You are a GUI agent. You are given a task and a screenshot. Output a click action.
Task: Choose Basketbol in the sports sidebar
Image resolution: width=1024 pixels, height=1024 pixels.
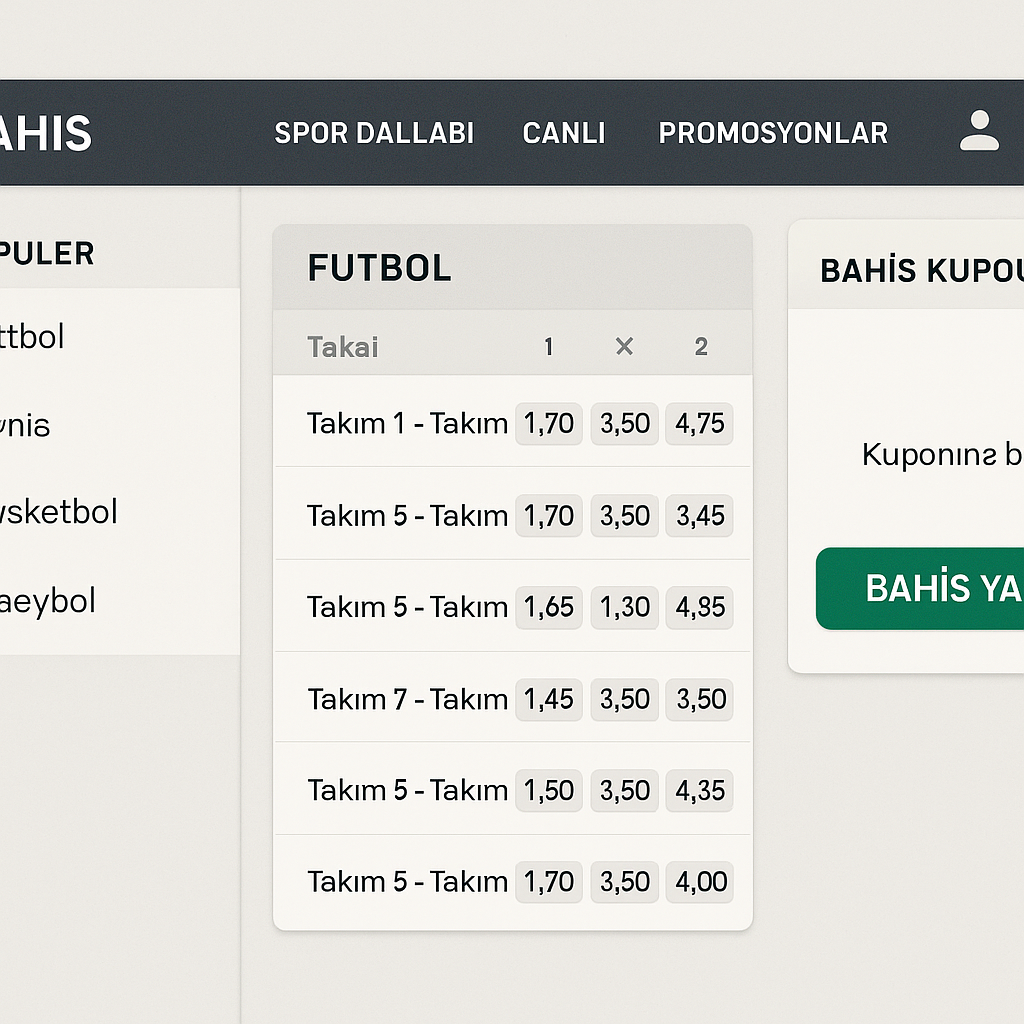point(58,512)
